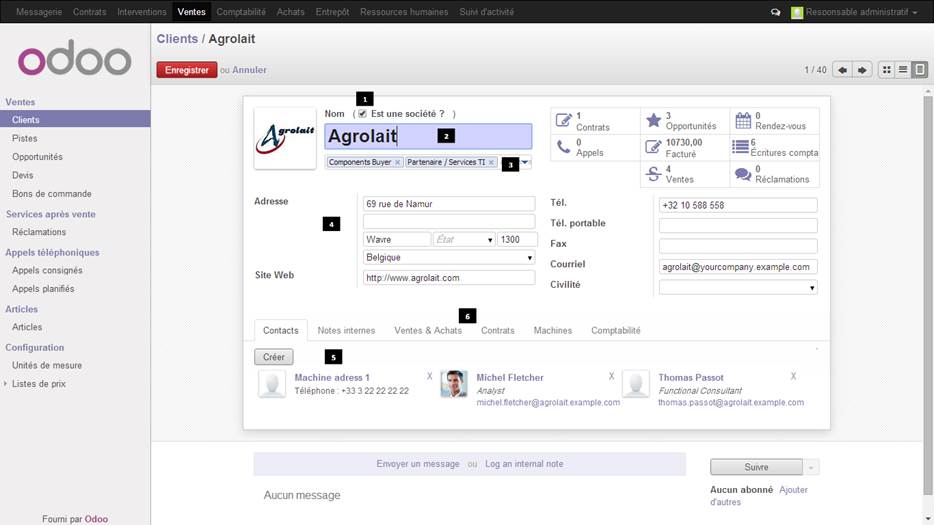This screenshot has width=934, height=525.
Task: Delete the Machine adress 1 contact
Action: point(429,376)
